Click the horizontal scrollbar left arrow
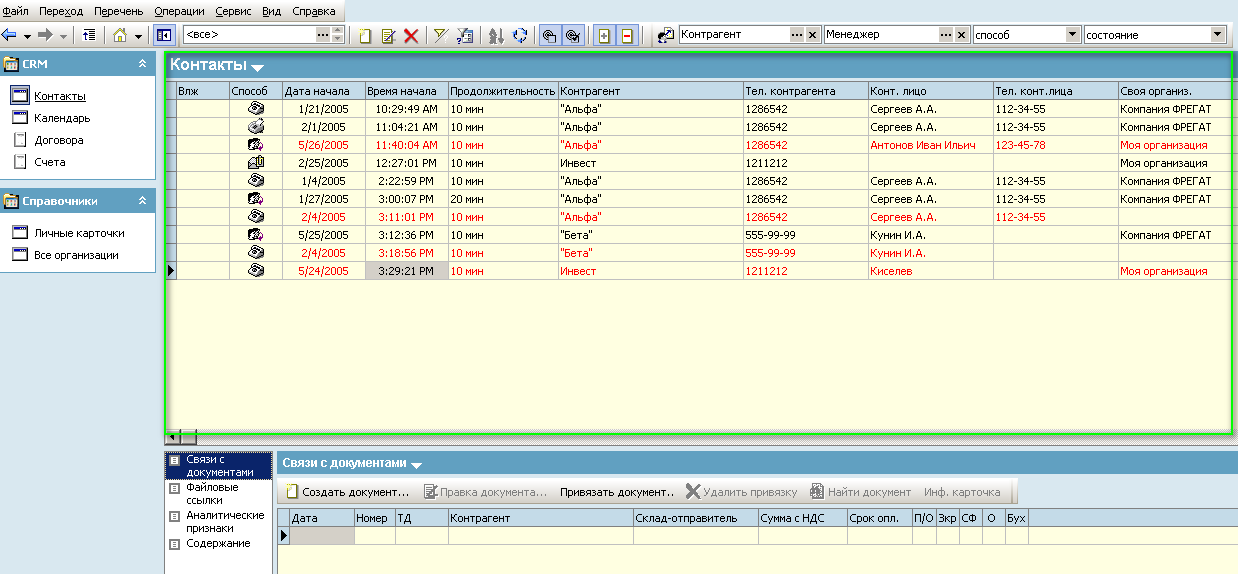This screenshot has width=1238, height=574. pos(172,437)
